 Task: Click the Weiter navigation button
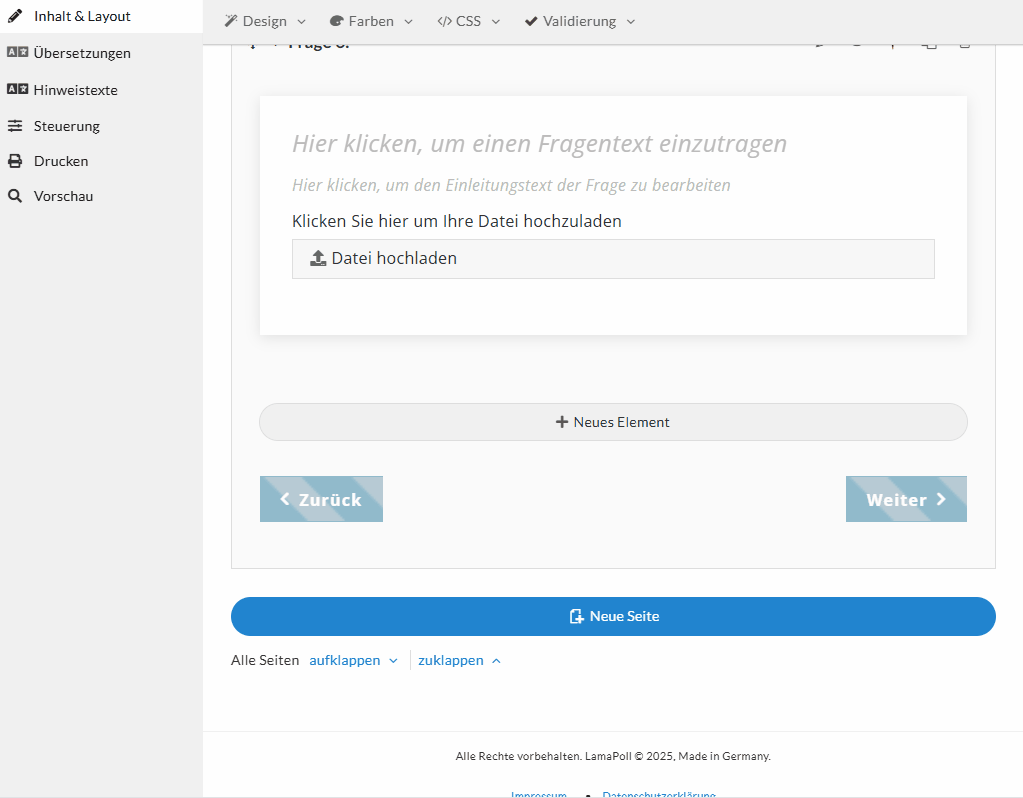[906, 499]
